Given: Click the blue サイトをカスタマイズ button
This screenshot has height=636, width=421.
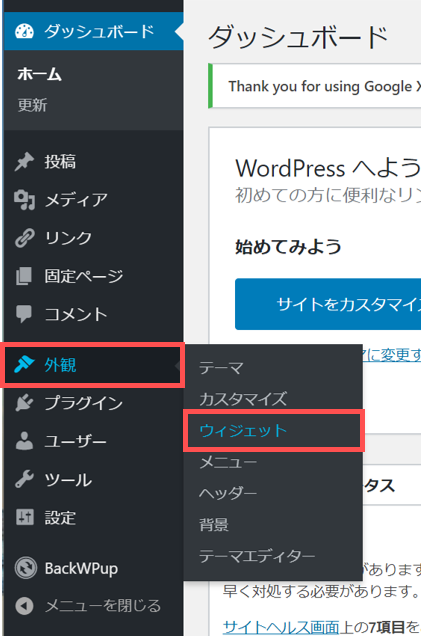Looking at the screenshot, I should tap(328, 304).
